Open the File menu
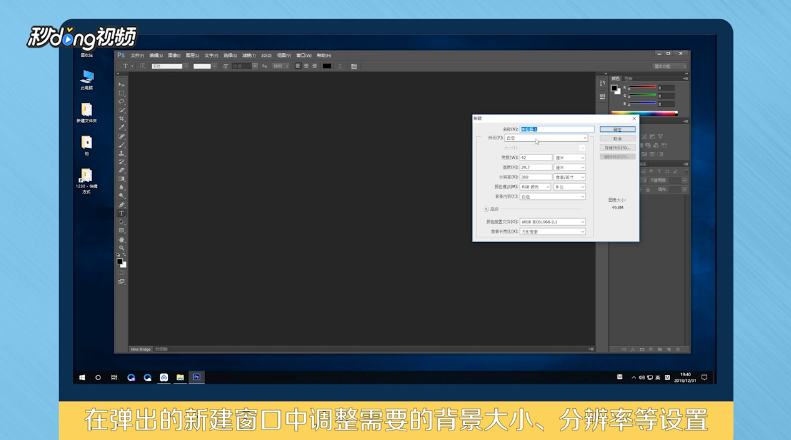Image resolution: width=791 pixels, height=440 pixels. pyautogui.click(x=137, y=56)
